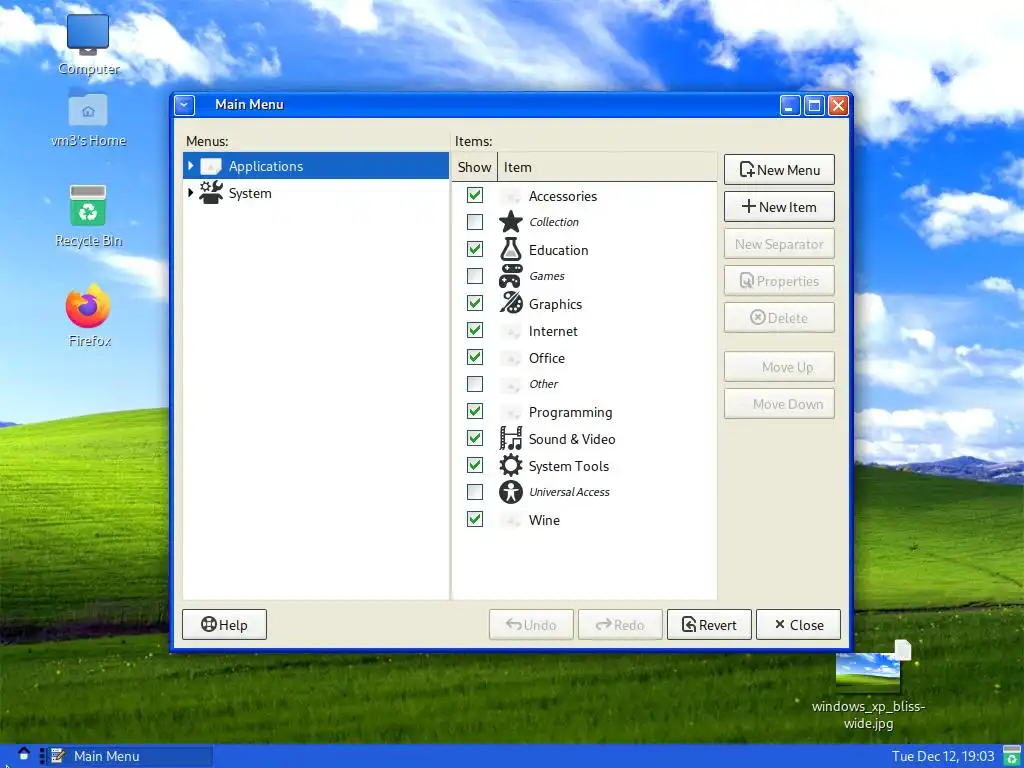Enable the Other show checkbox
Image resolution: width=1024 pixels, height=768 pixels.
475,384
